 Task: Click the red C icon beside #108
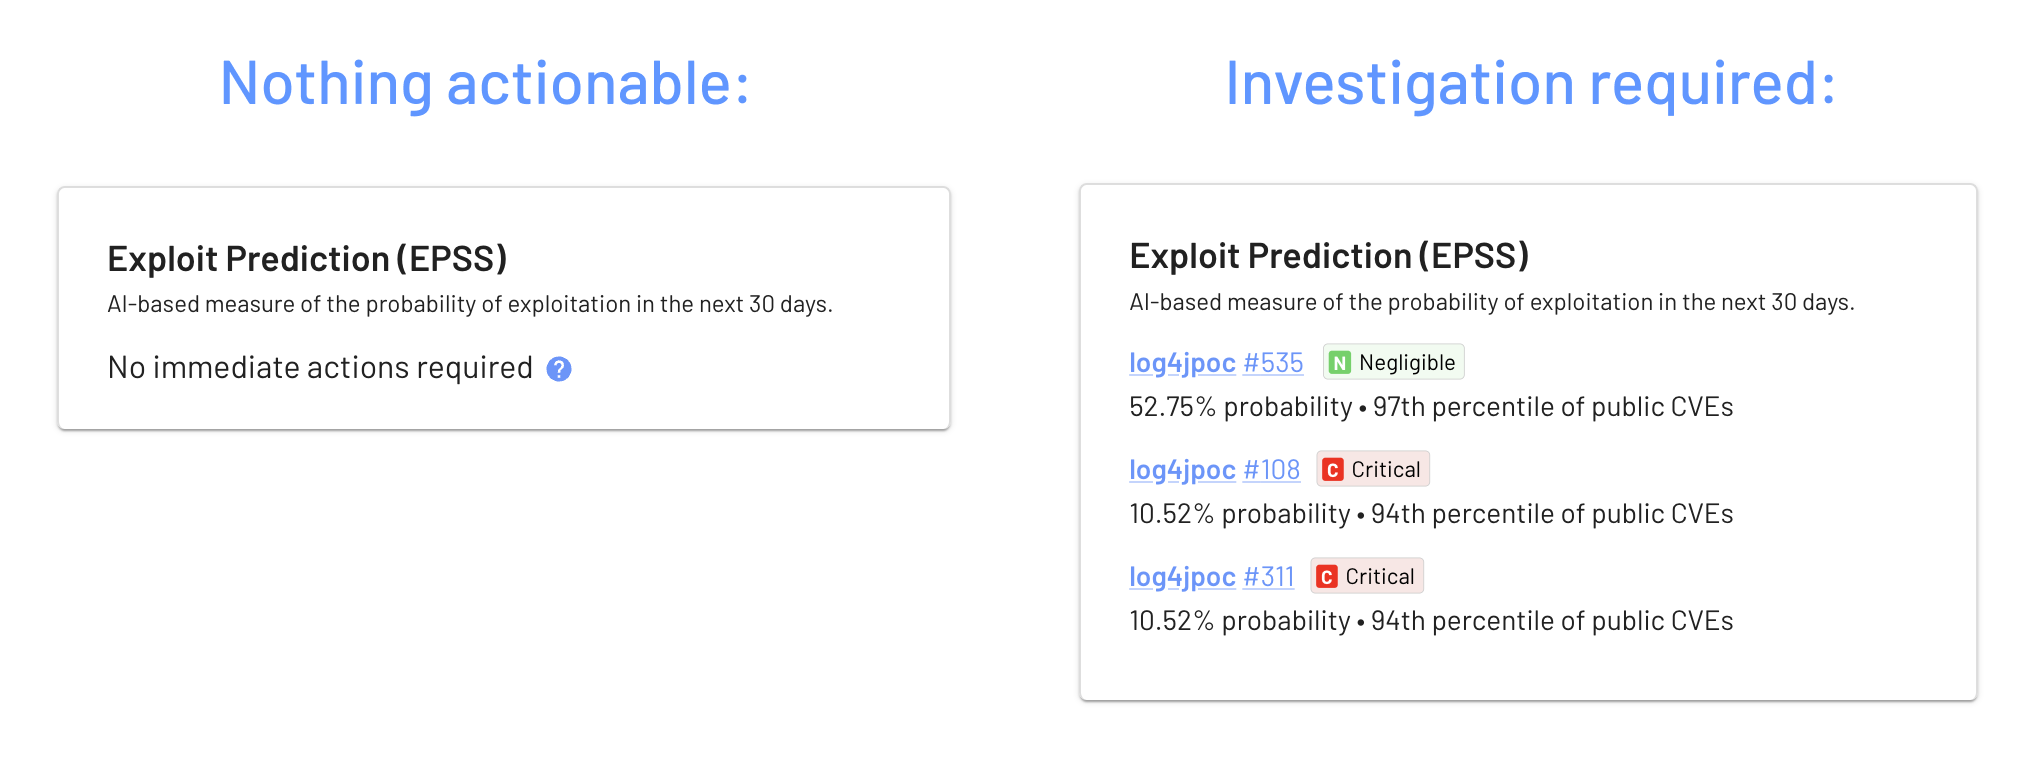[x=1333, y=470]
